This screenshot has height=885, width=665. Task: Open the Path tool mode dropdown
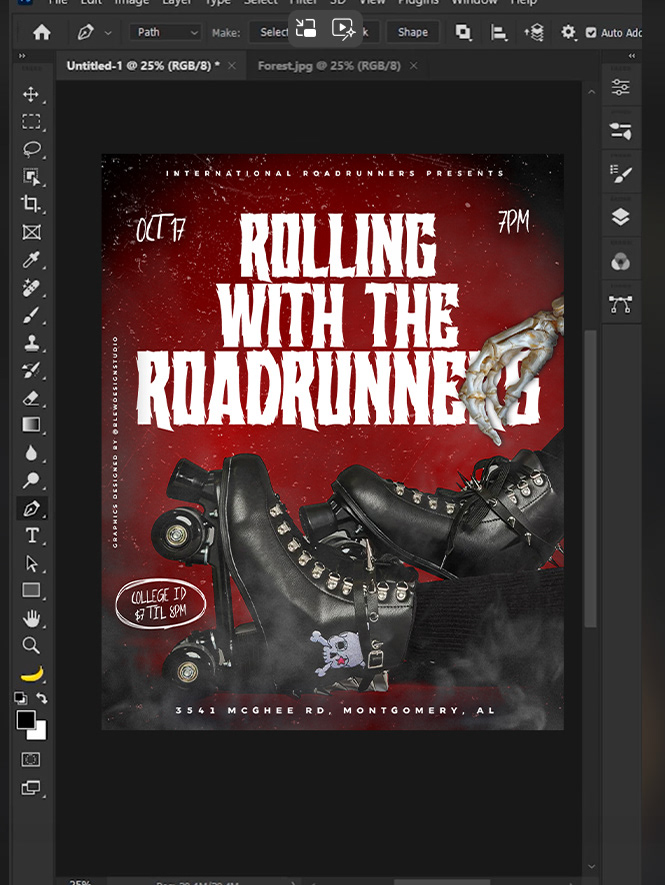click(165, 32)
